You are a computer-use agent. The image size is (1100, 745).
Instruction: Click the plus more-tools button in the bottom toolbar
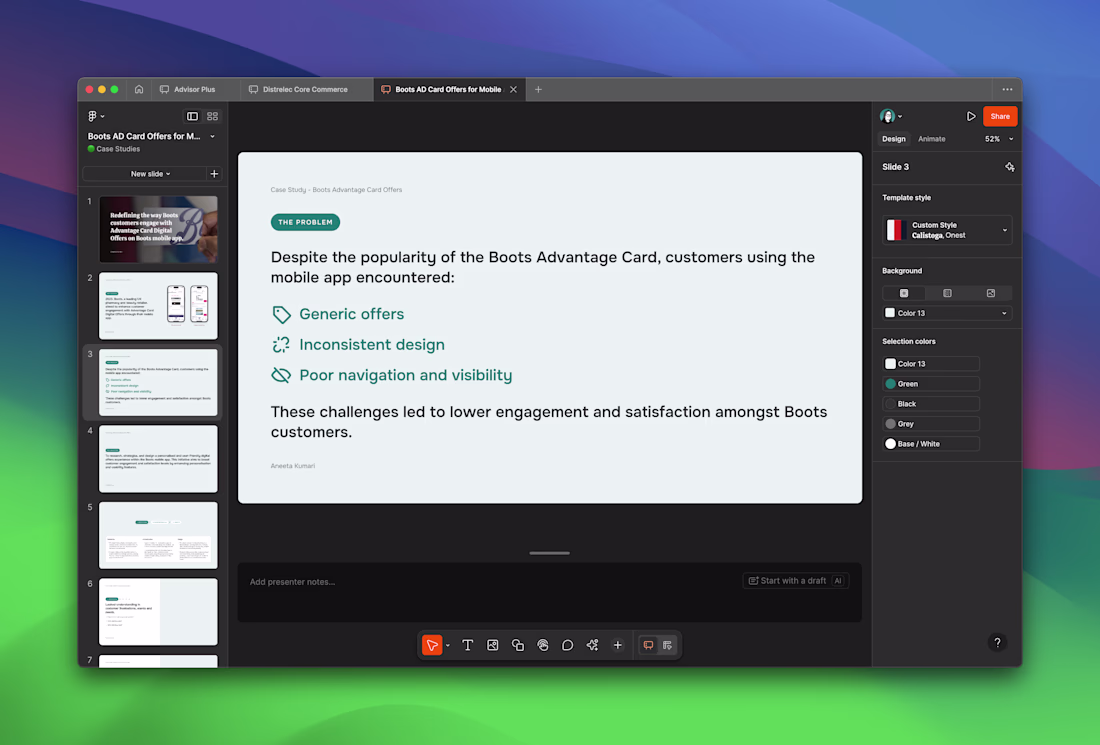617,645
